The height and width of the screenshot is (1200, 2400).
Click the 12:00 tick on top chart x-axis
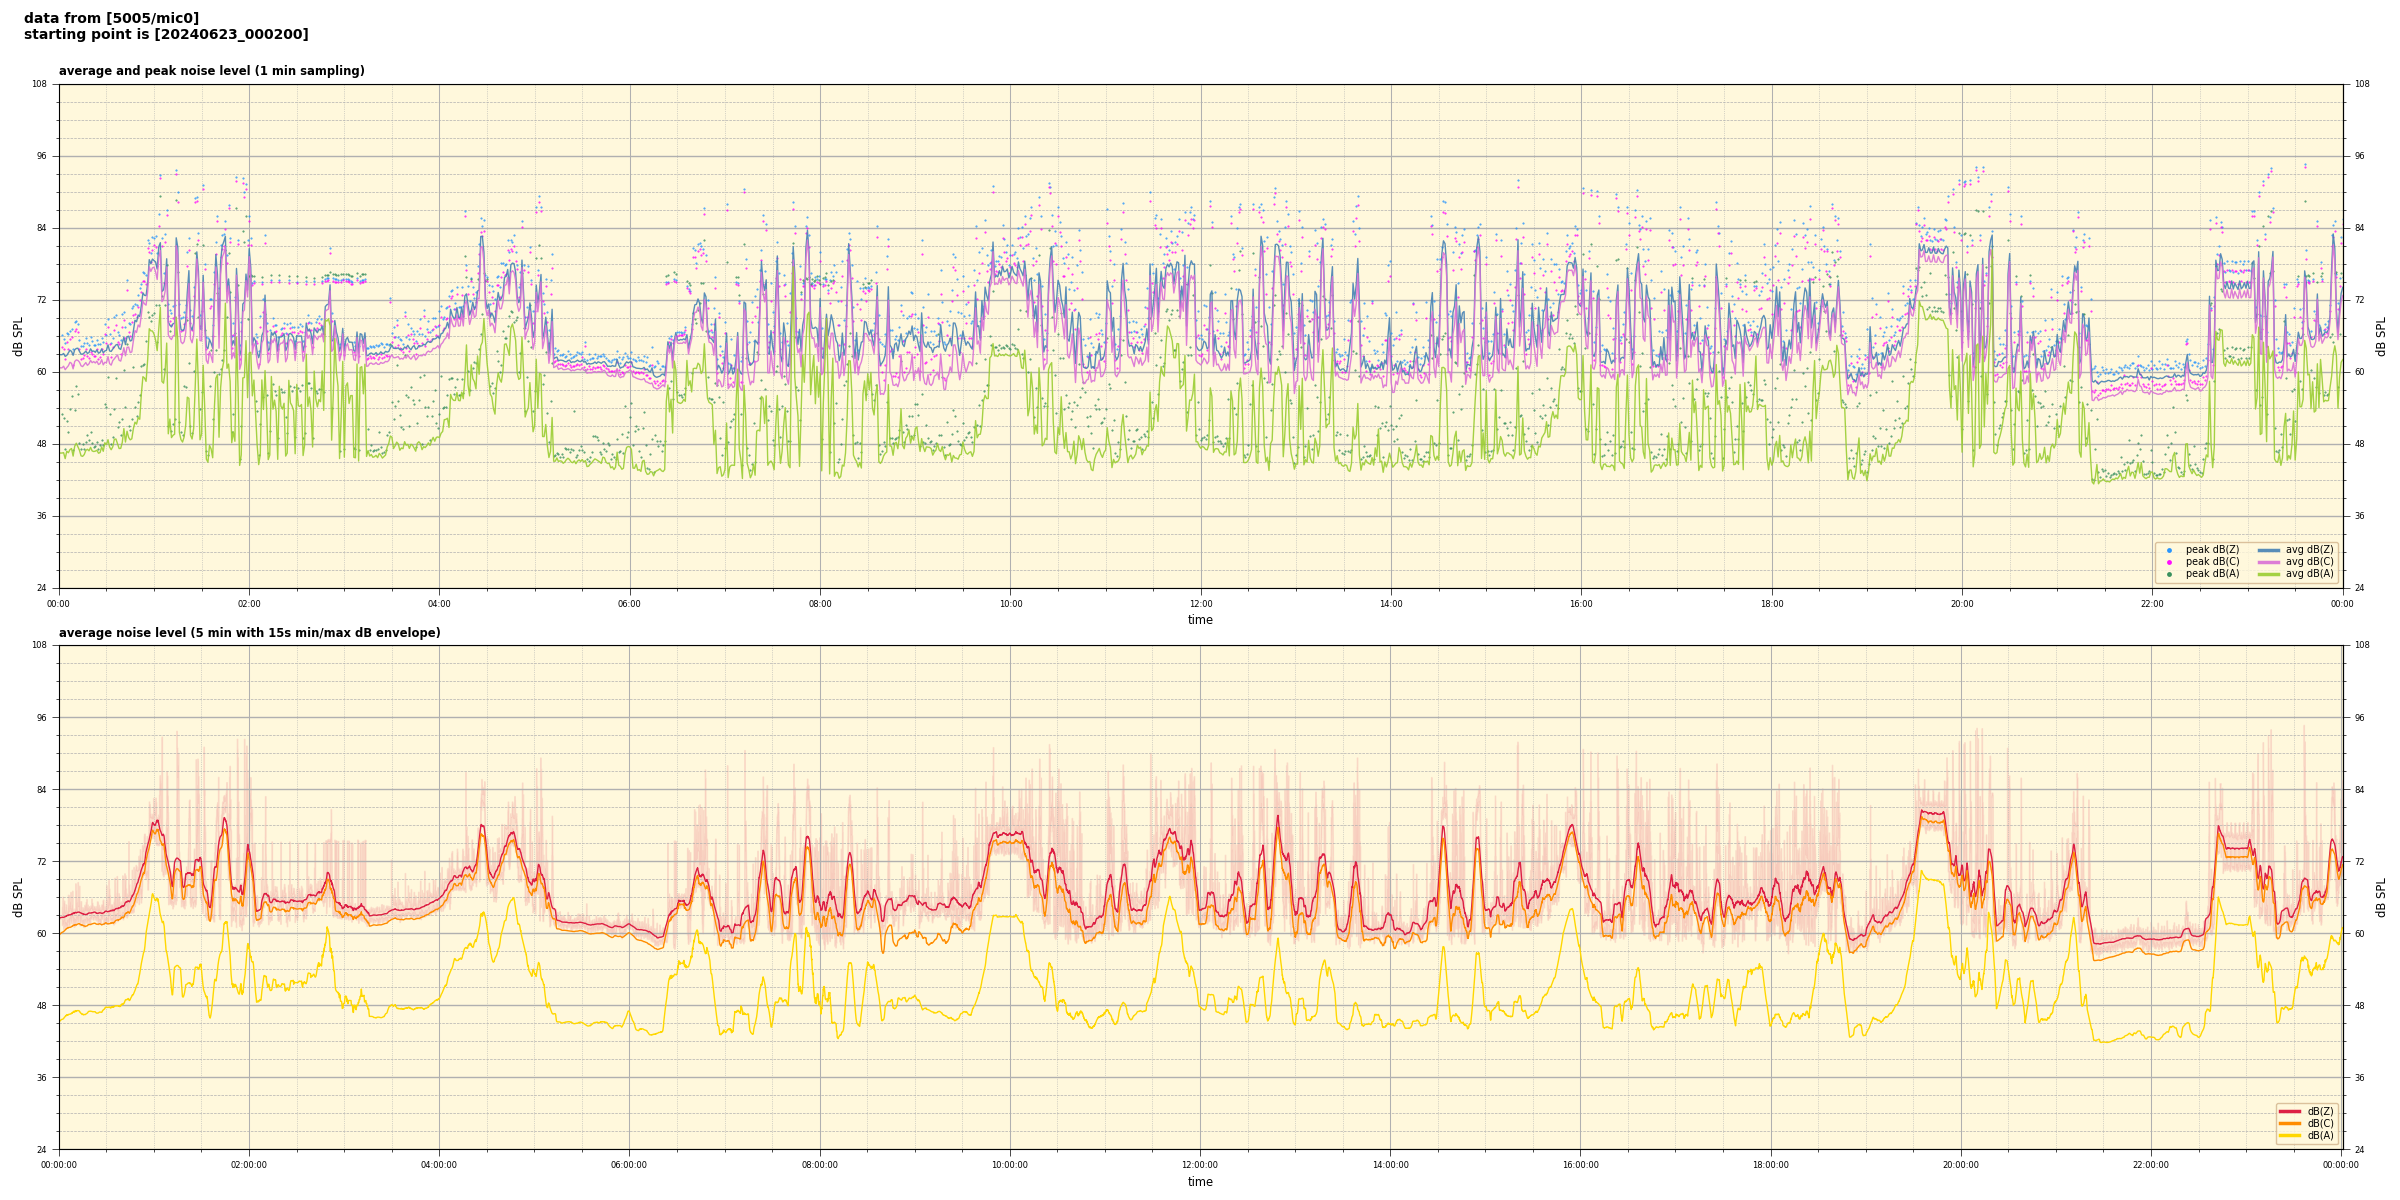coord(1200,604)
